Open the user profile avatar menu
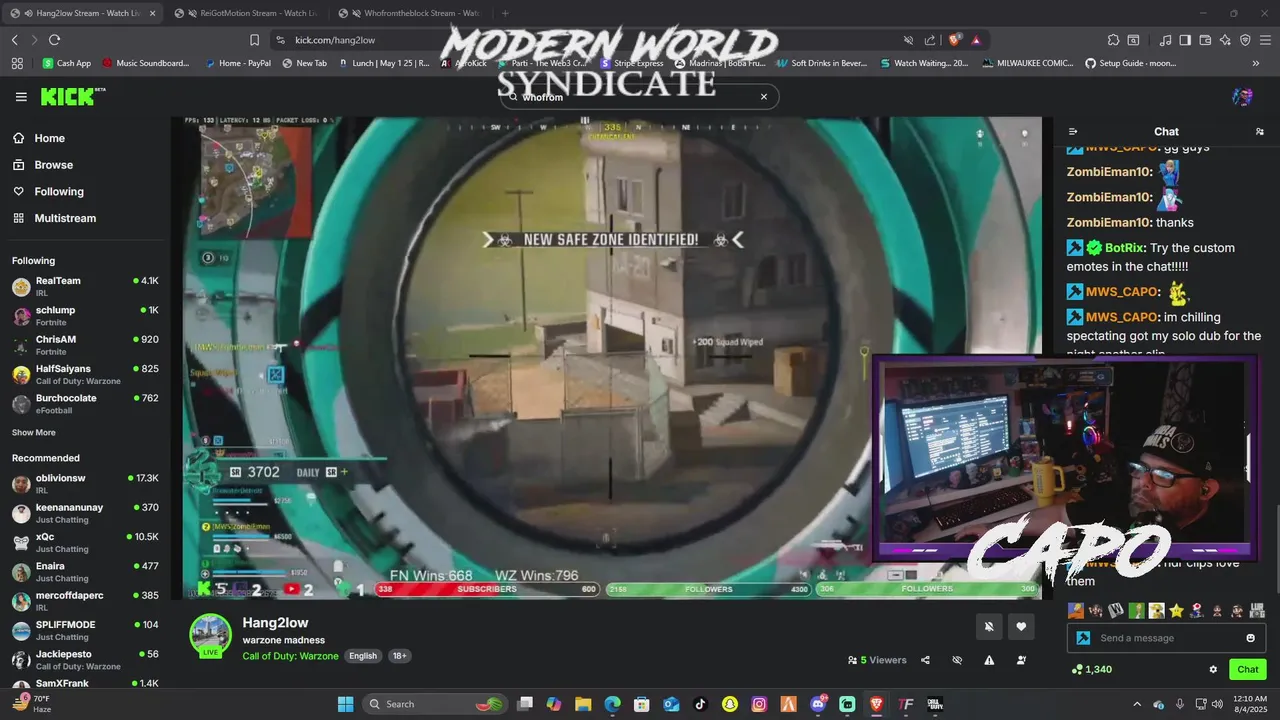Viewport: 1280px width, 720px height. pos(1242,97)
